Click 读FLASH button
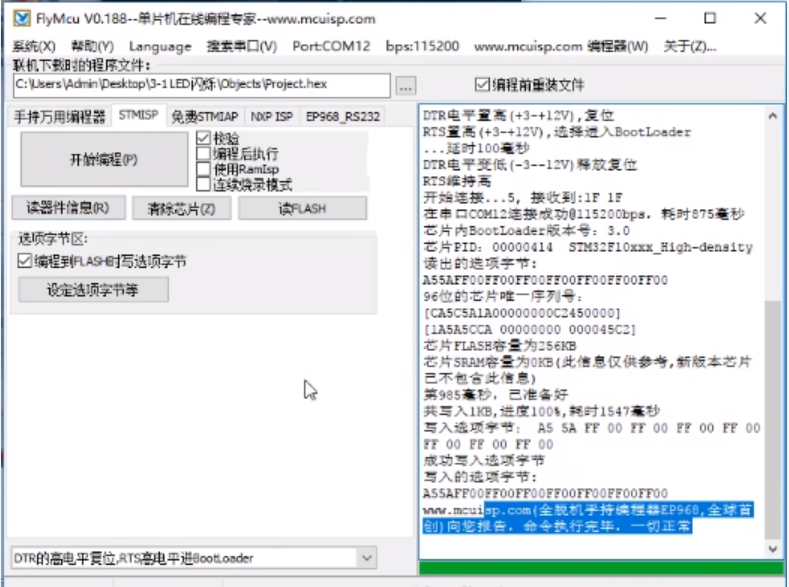789x587 pixels. click(302, 208)
